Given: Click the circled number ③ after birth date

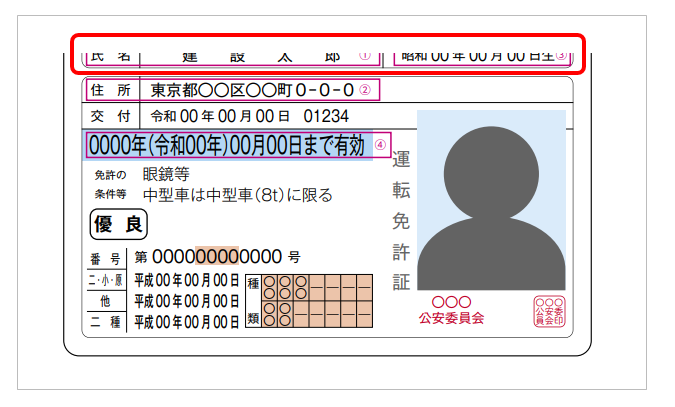Looking at the screenshot, I should tap(561, 55).
